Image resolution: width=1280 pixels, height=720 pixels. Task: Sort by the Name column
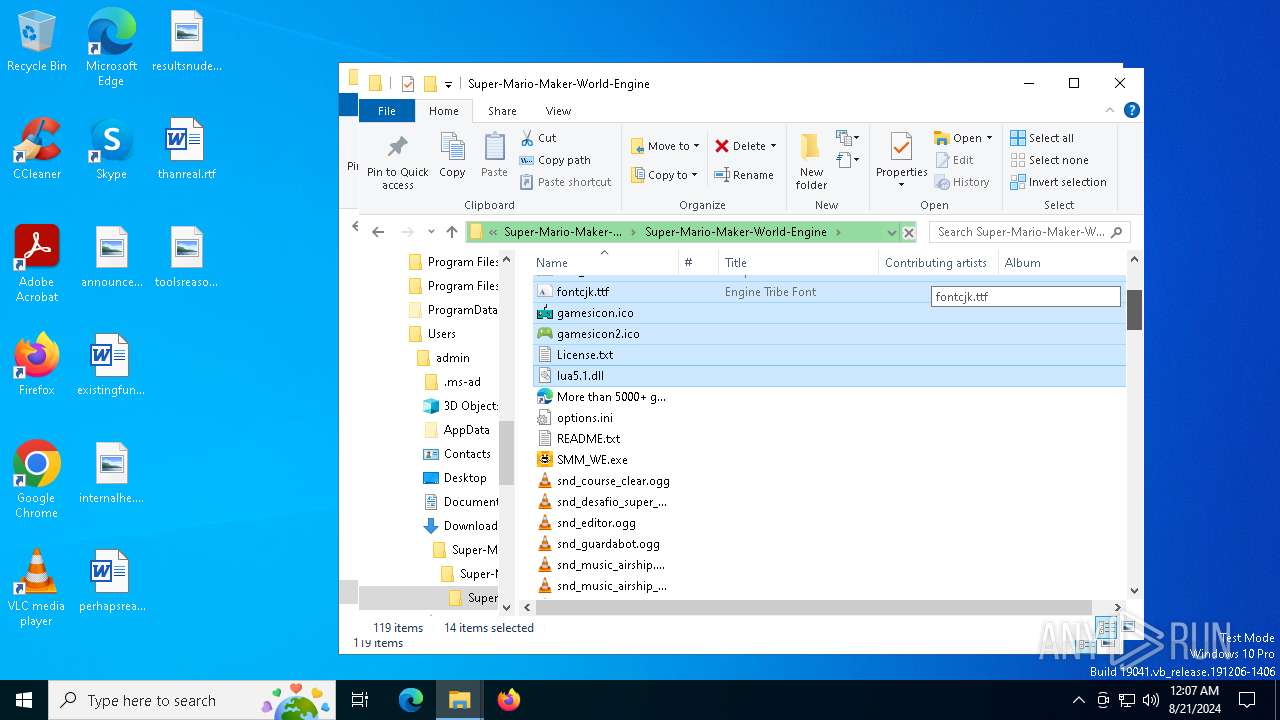tap(604, 263)
